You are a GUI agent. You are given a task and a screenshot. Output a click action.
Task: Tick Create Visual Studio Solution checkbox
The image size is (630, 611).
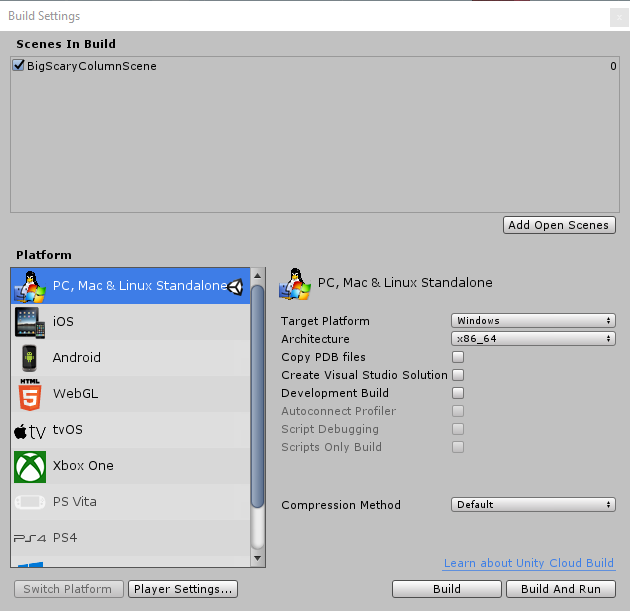coord(458,375)
